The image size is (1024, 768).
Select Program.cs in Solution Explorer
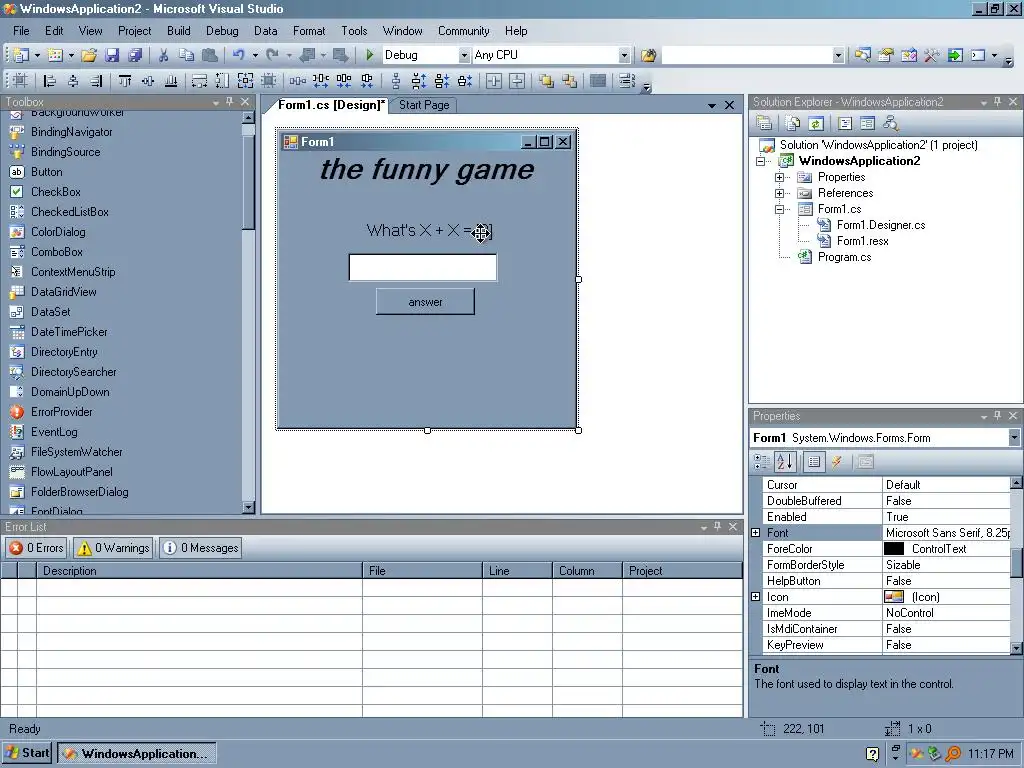click(x=844, y=257)
